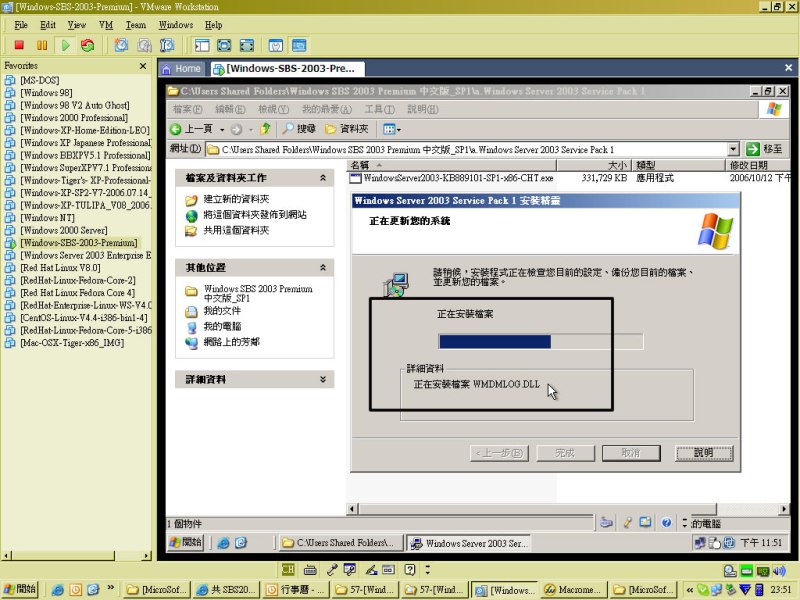
Task: Click 將這個資料夾發佈到網站 link
Action: click(255, 215)
